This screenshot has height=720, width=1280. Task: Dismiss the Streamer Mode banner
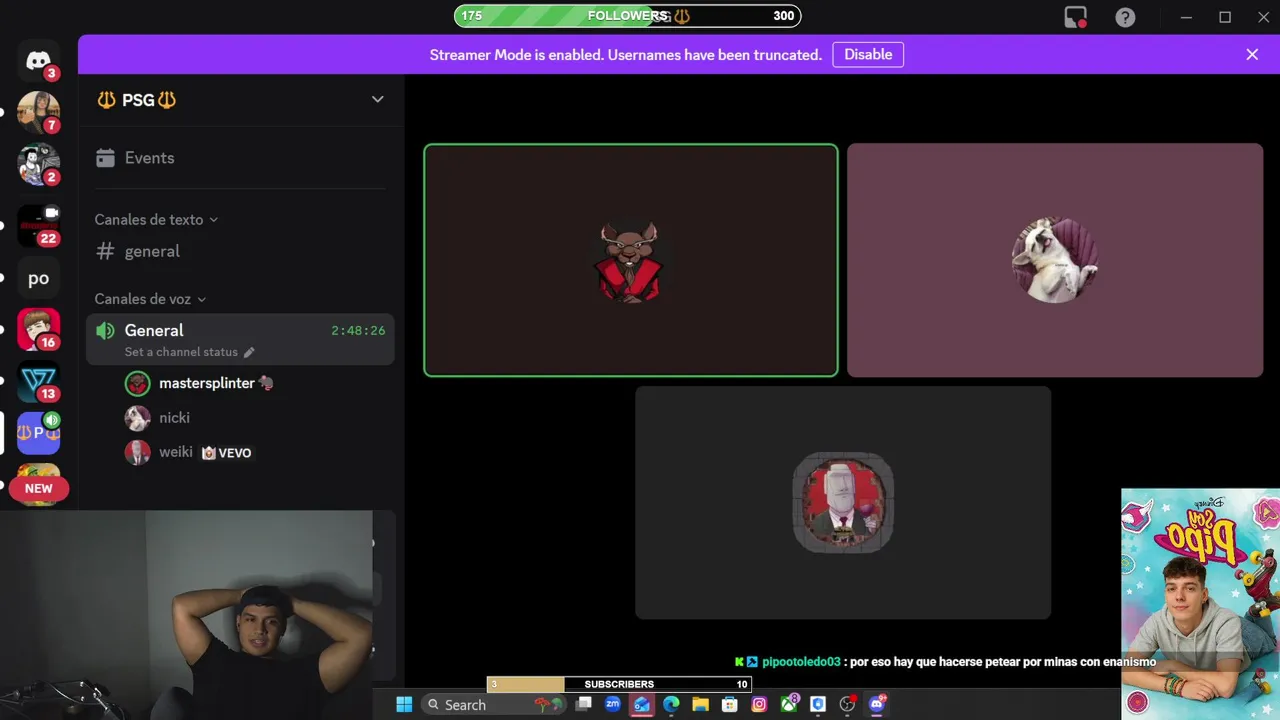click(1252, 55)
